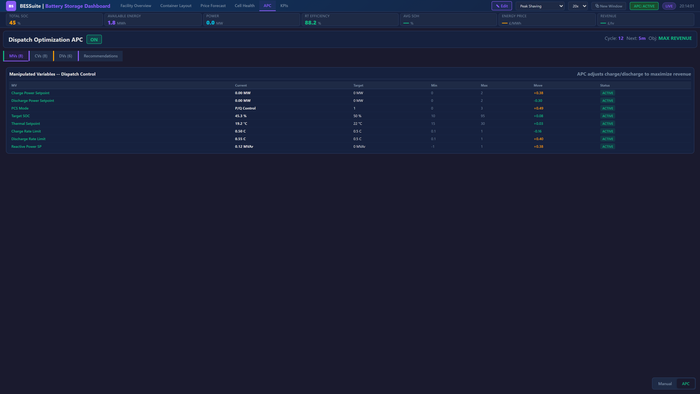The height and width of the screenshot is (394, 700).
Task: Click the 19.2 °C current thermal value
Action: click(241, 124)
